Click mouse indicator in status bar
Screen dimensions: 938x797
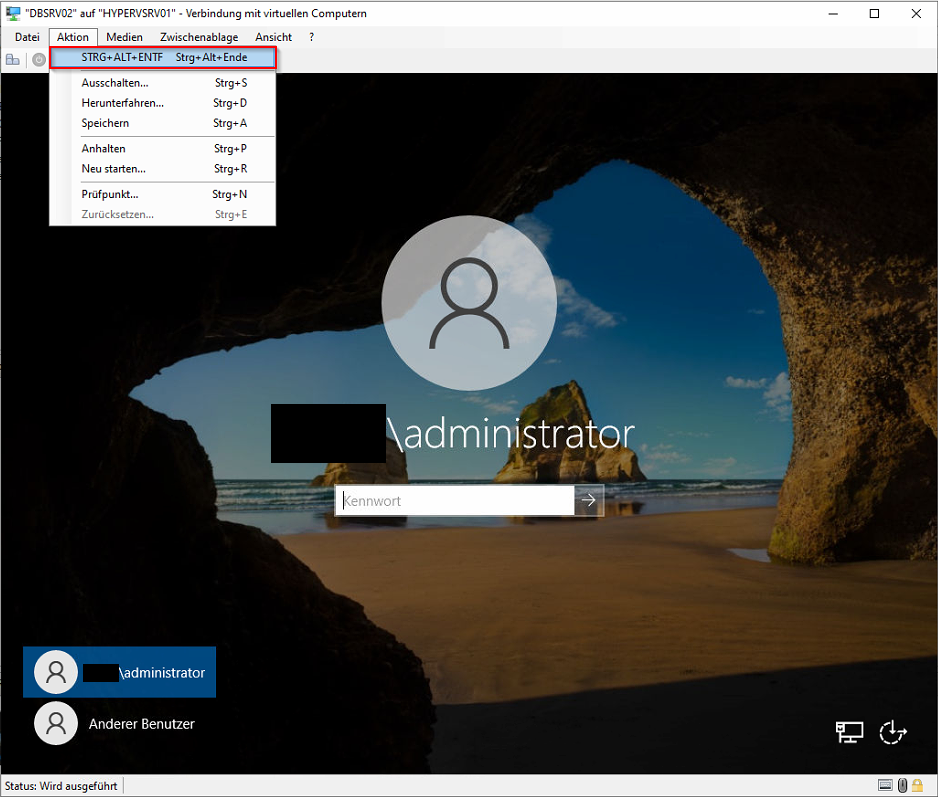[x=902, y=785]
